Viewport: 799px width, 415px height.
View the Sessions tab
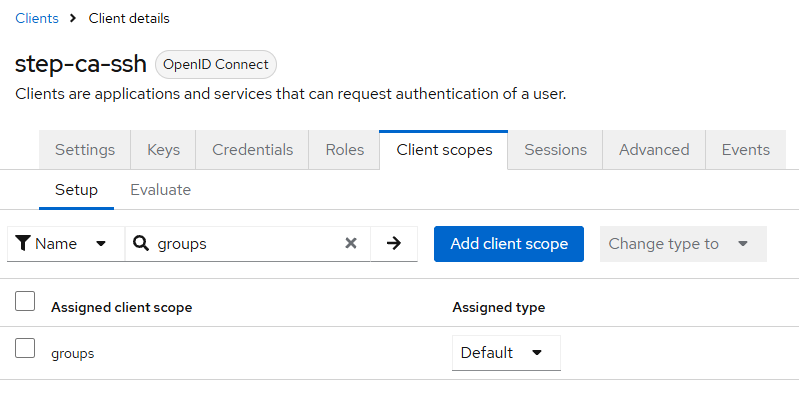pyautogui.click(x=555, y=150)
